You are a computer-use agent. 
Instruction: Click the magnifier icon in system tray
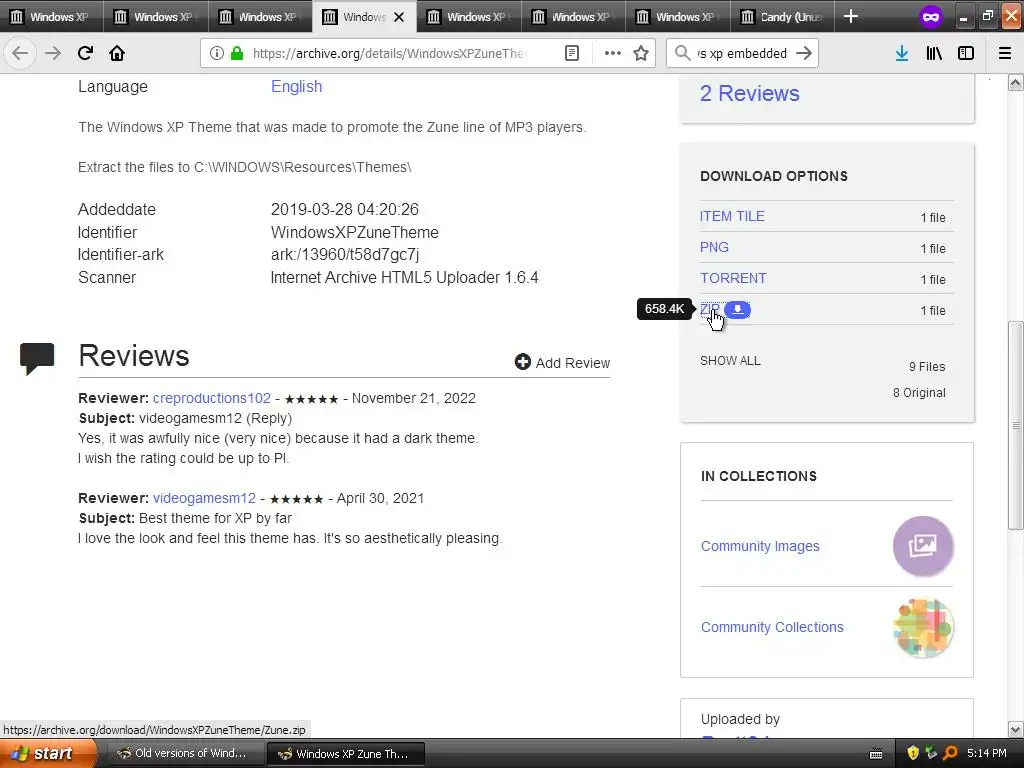(950, 754)
